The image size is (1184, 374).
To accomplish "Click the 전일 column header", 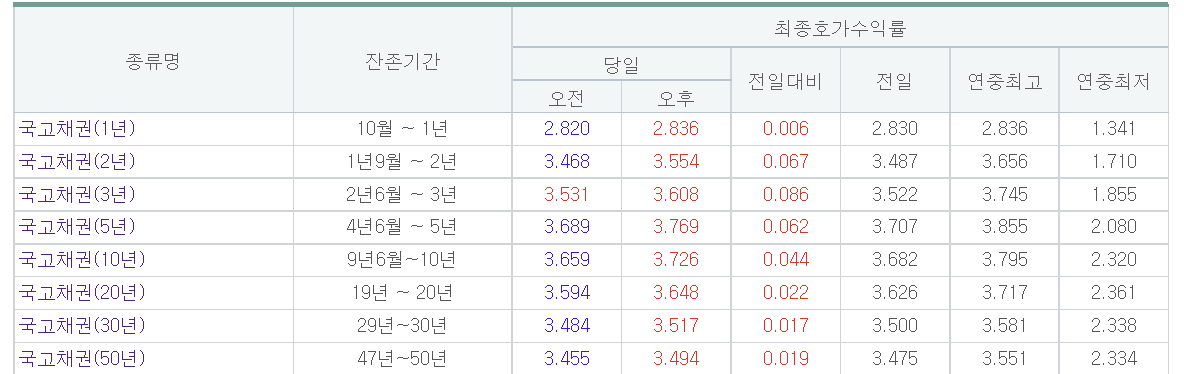I will [895, 81].
